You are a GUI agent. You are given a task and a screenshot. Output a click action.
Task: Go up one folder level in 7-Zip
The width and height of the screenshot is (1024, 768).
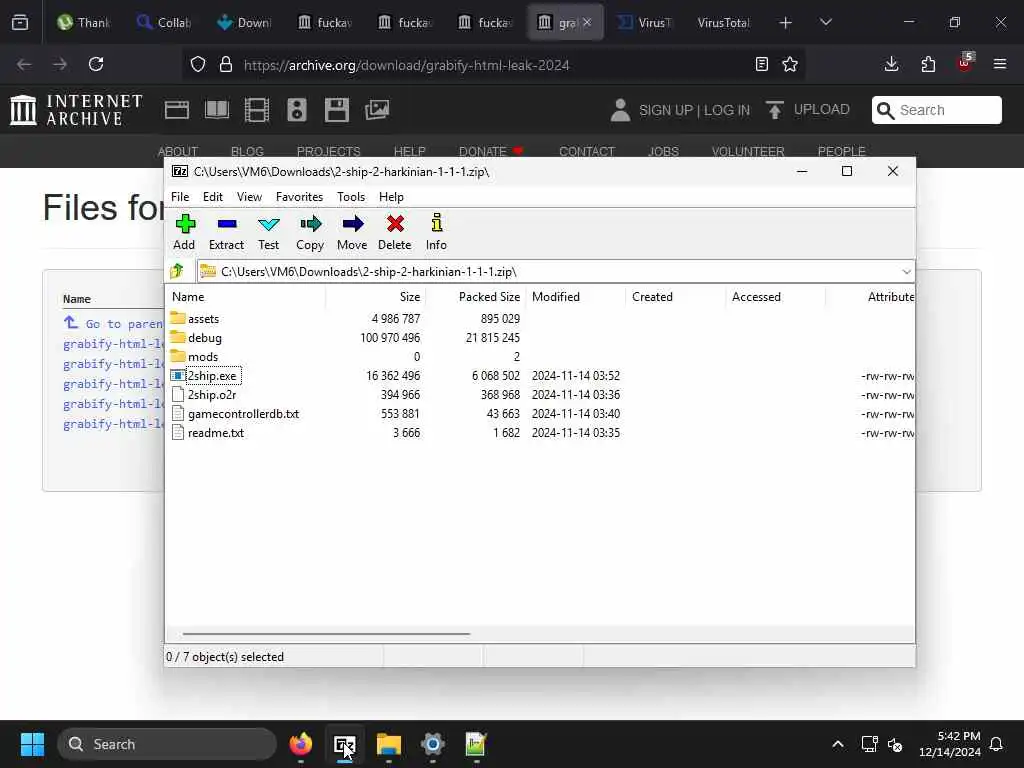177,271
